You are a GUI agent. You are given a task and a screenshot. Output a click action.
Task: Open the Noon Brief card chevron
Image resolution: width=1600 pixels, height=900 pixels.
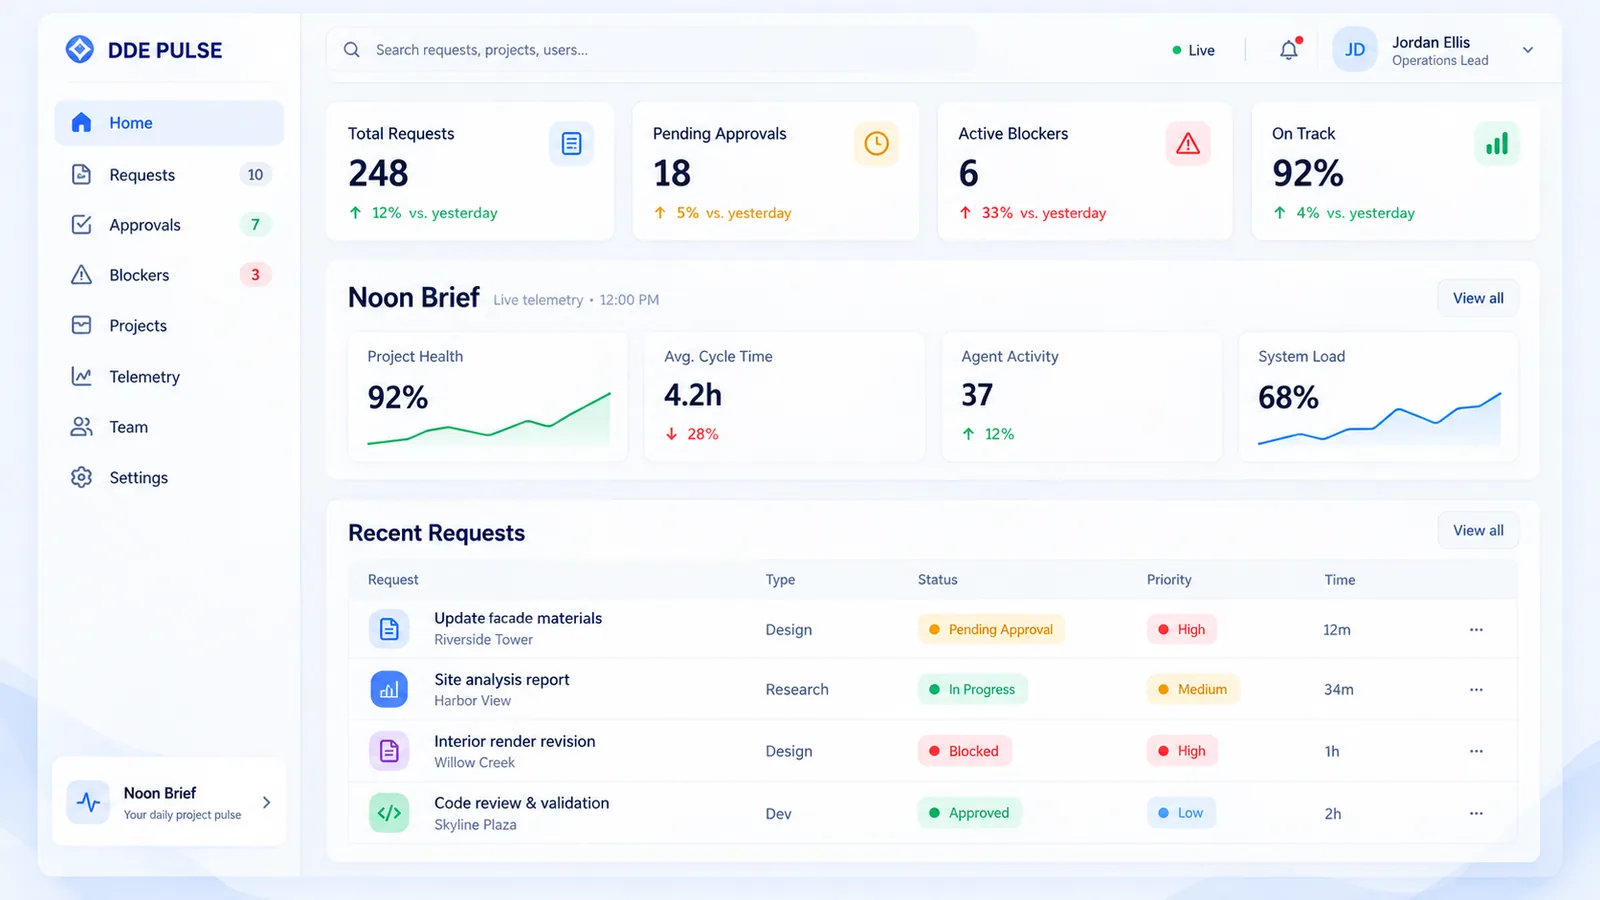click(266, 802)
